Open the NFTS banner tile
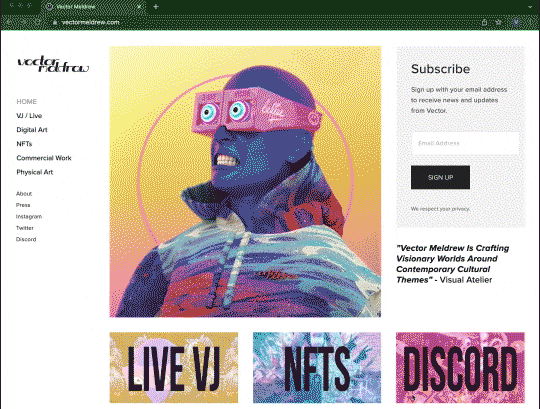Image resolution: width=540 pixels, height=409 pixels. tap(317, 367)
